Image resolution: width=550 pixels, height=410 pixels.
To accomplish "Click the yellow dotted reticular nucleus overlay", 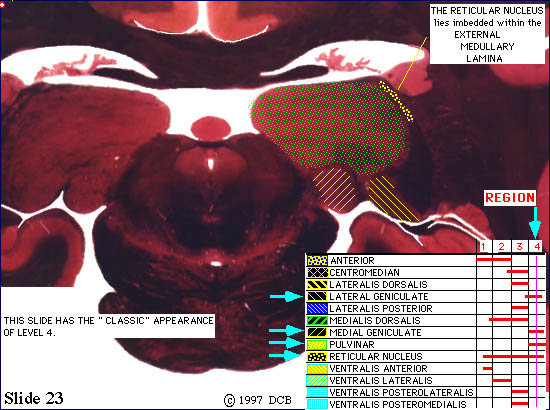I will [396, 101].
